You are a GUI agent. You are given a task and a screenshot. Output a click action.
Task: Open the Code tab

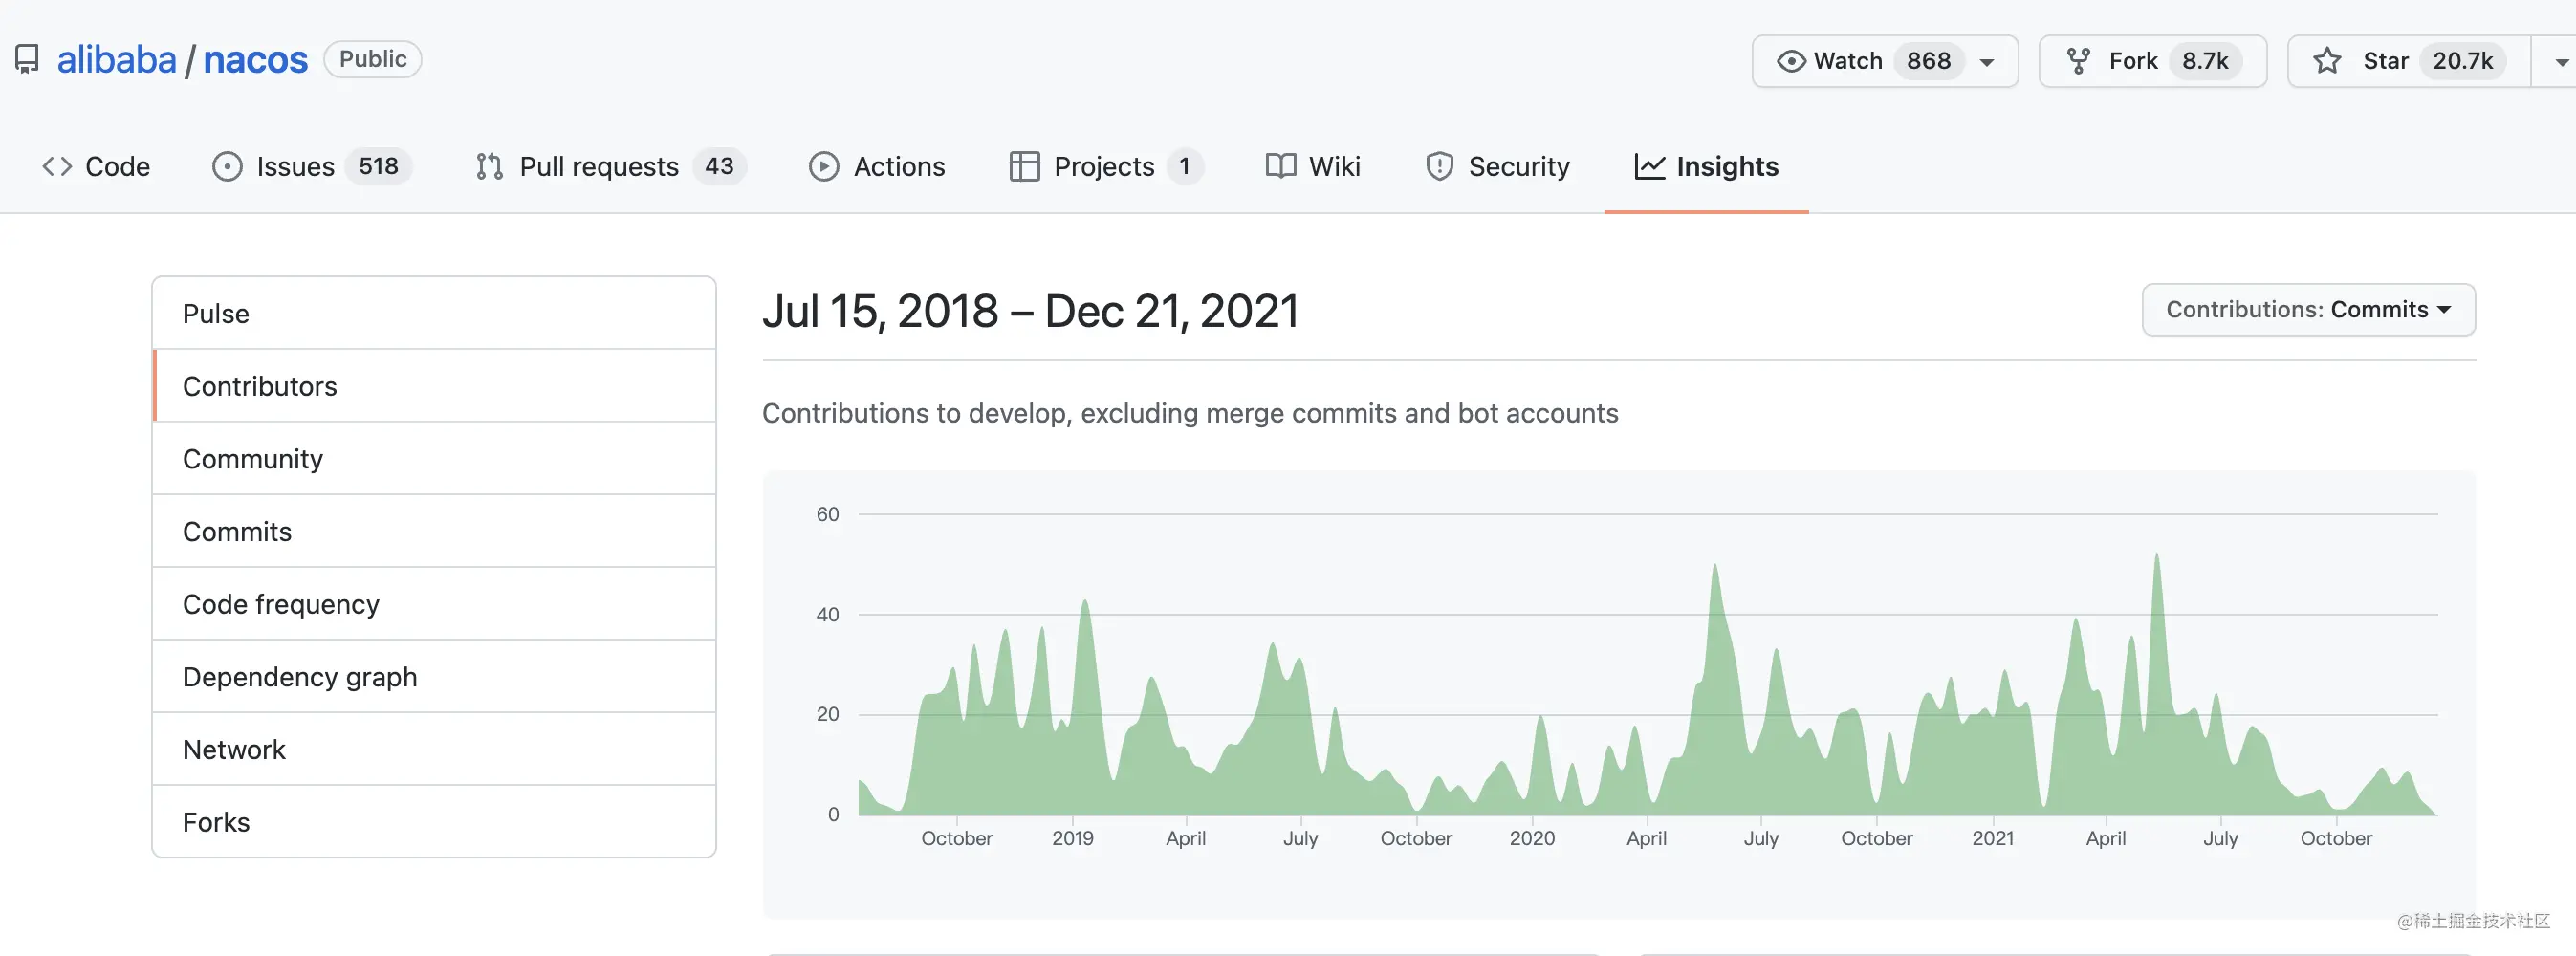coord(96,166)
